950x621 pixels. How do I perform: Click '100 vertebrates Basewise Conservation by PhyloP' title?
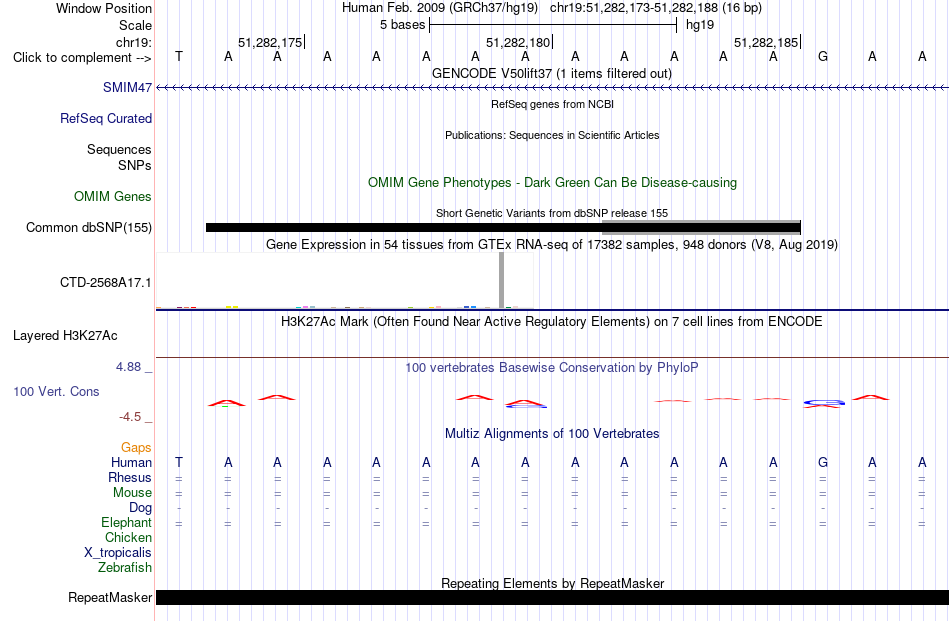pyautogui.click(x=552, y=367)
